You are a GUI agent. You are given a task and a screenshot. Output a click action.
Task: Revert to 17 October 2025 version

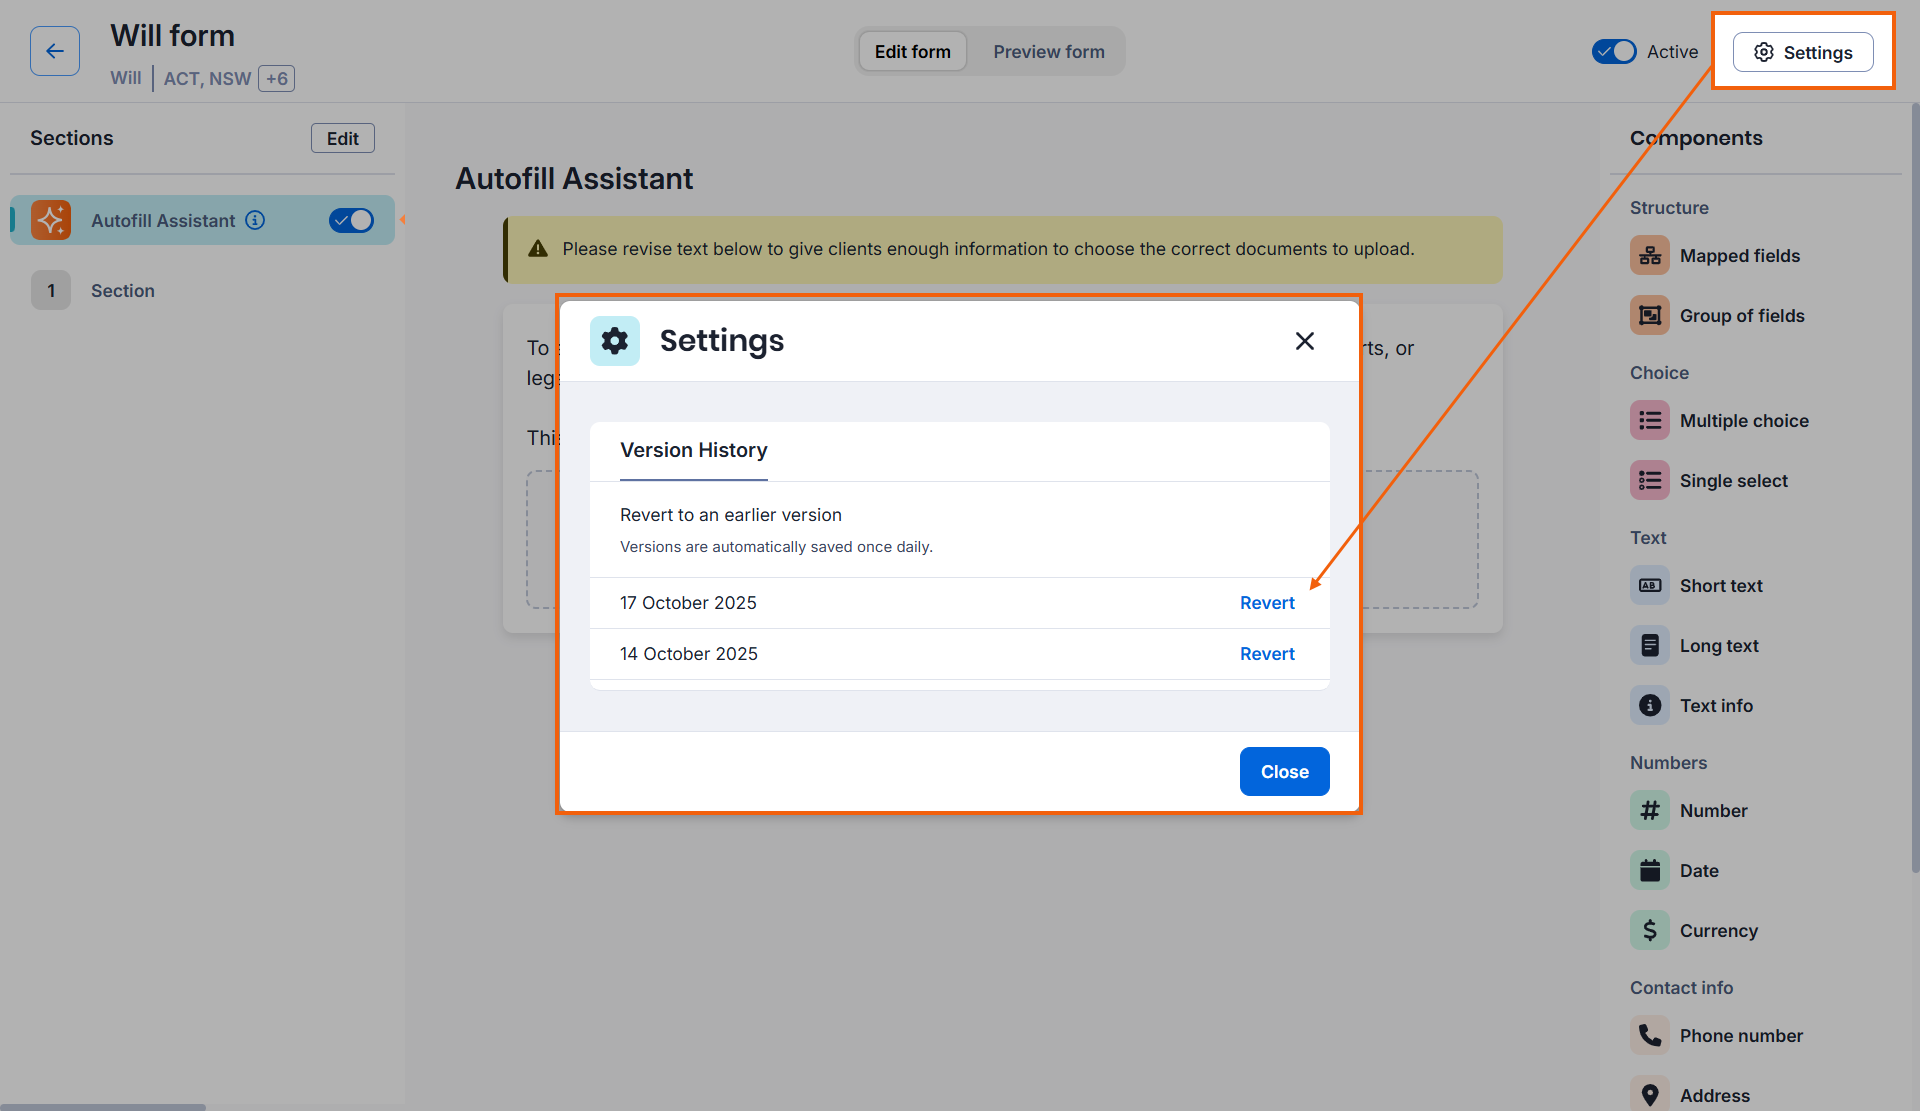click(x=1267, y=603)
